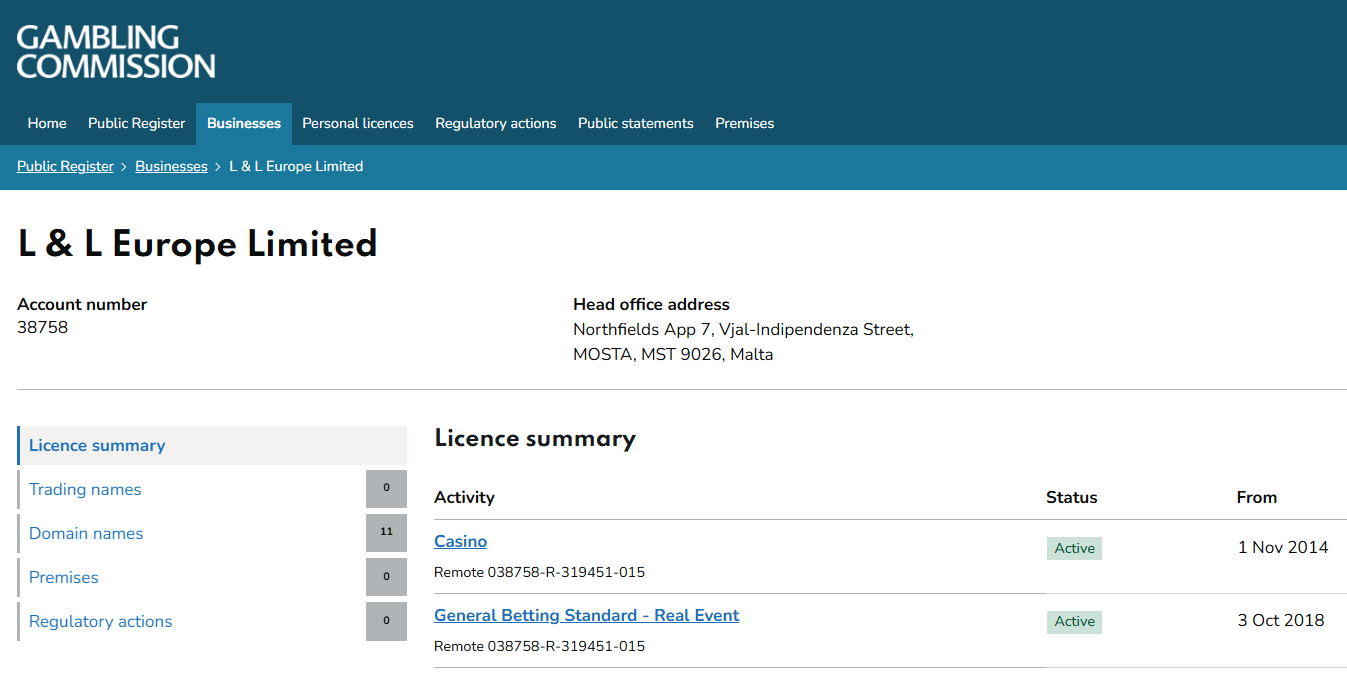
Task: Click Remote licence number under General Betting
Action: pos(539,646)
